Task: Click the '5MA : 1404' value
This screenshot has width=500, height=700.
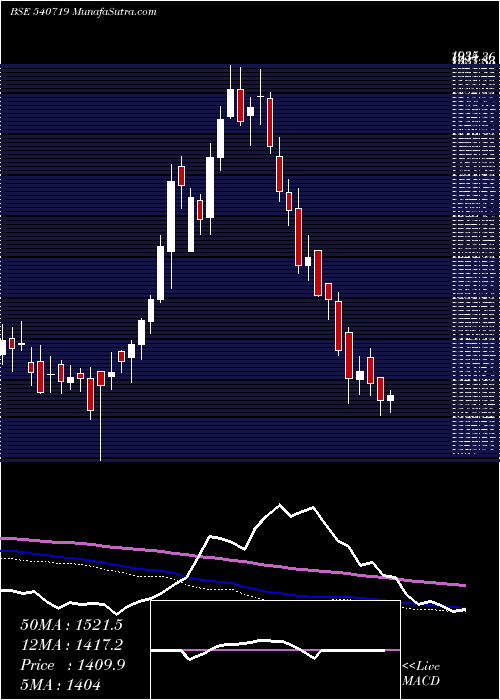Action: 60,684
